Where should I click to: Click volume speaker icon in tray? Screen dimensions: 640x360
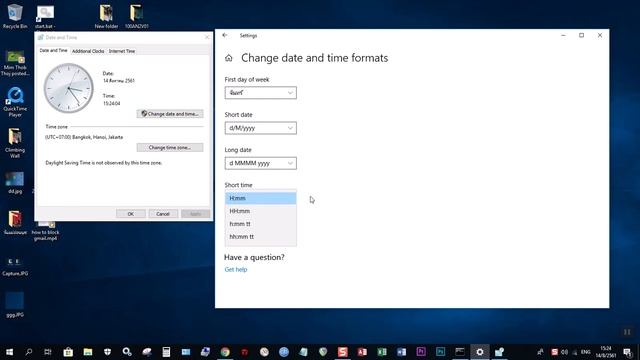[564, 352]
